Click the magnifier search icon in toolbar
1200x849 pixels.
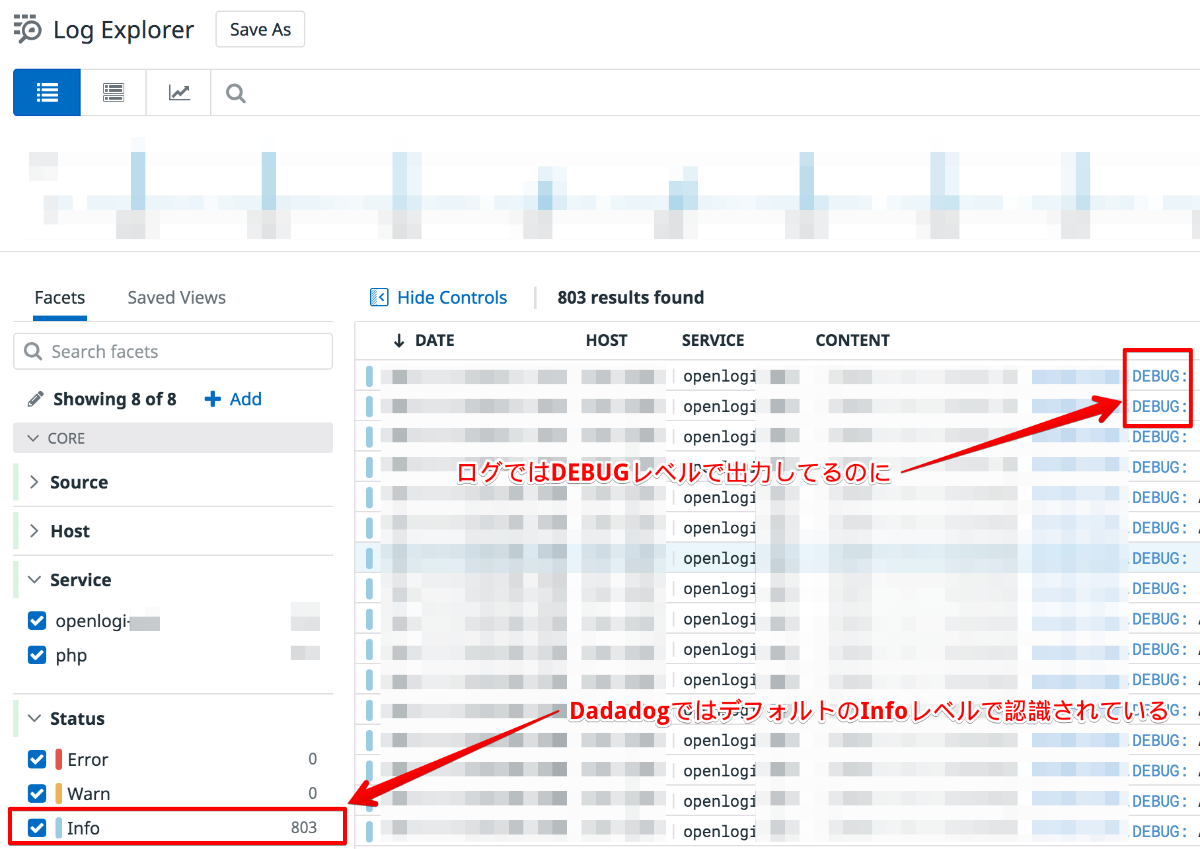(x=235, y=93)
